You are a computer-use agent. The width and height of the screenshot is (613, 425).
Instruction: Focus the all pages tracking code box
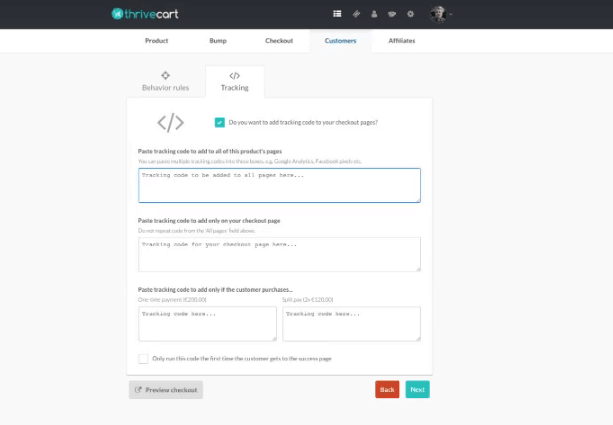279,185
